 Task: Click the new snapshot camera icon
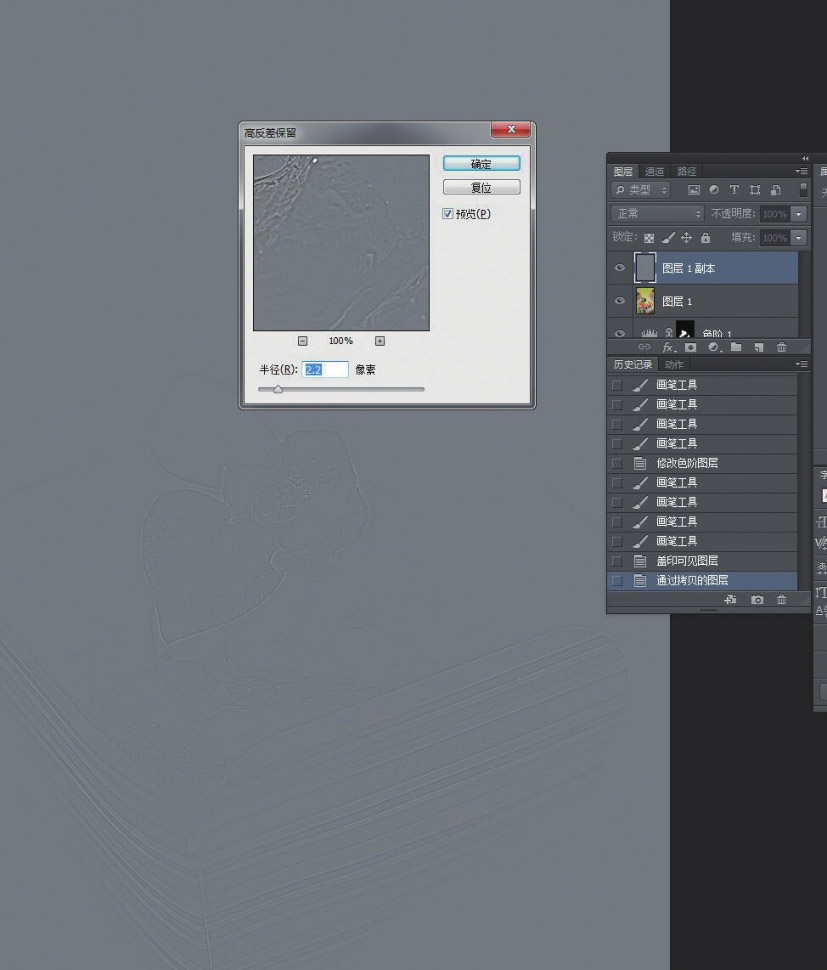tap(757, 600)
